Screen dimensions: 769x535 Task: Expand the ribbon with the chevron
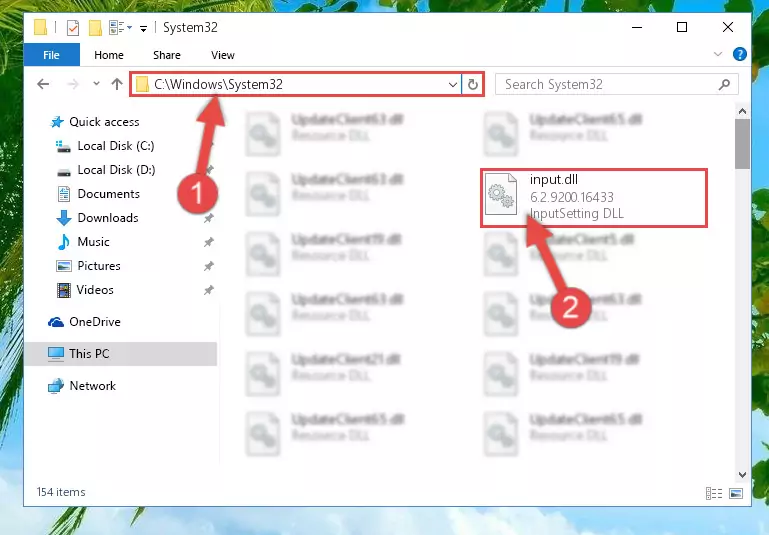[718, 54]
